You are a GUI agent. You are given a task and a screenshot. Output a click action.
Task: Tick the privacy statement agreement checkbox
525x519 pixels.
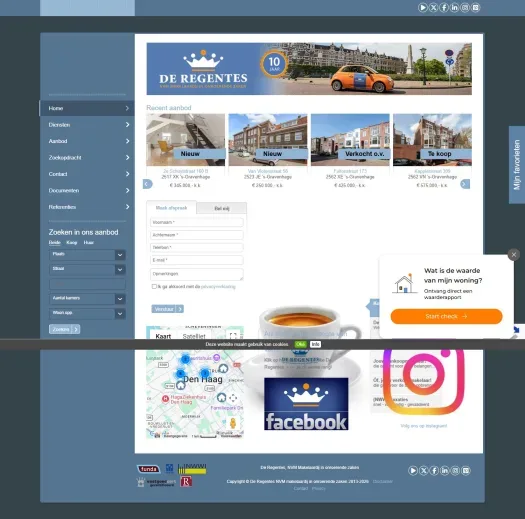click(154, 286)
